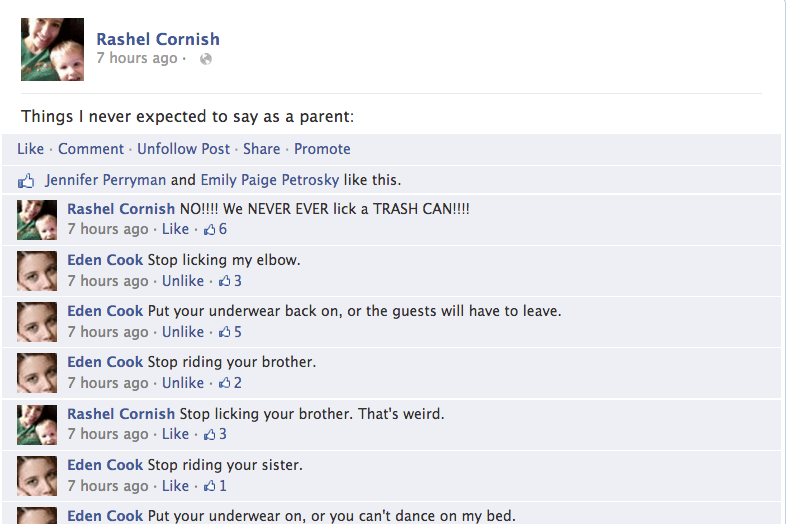The height and width of the screenshot is (524, 786).
Task: Click the globe privacy icon by the timestamp
Action: (x=206, y=59)
